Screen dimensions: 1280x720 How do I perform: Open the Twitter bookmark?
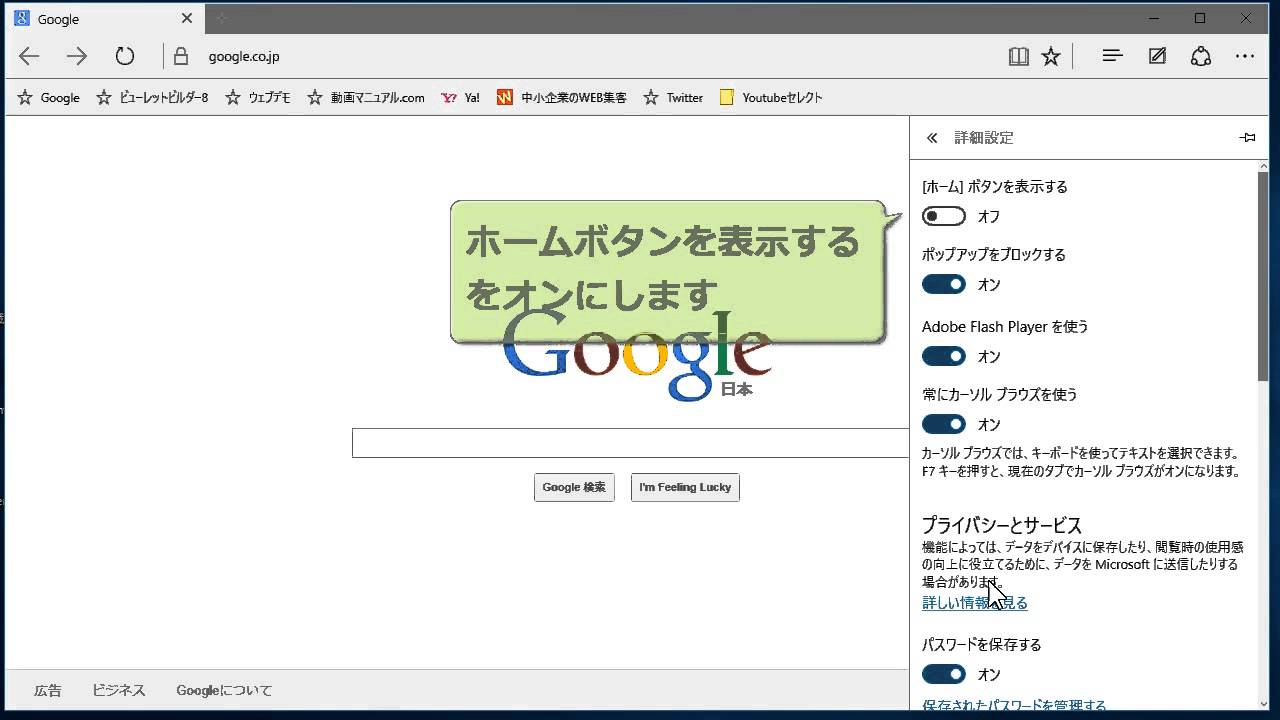(673, 97)
